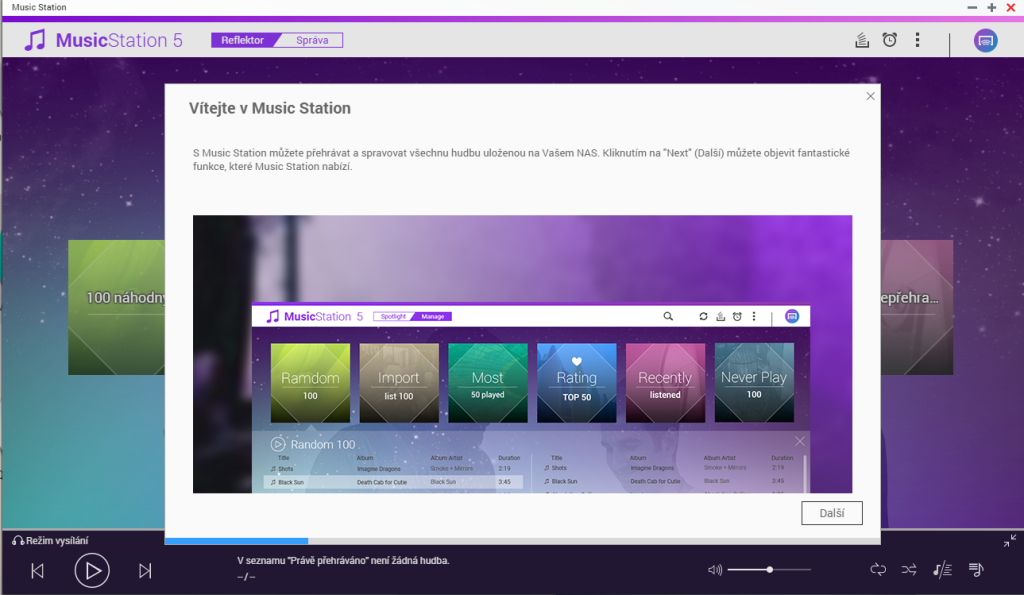Image resolution: width=1024 pixels, height=595 pixels.
Task: Click the tutorial progress bar
Action: [522, 541]
